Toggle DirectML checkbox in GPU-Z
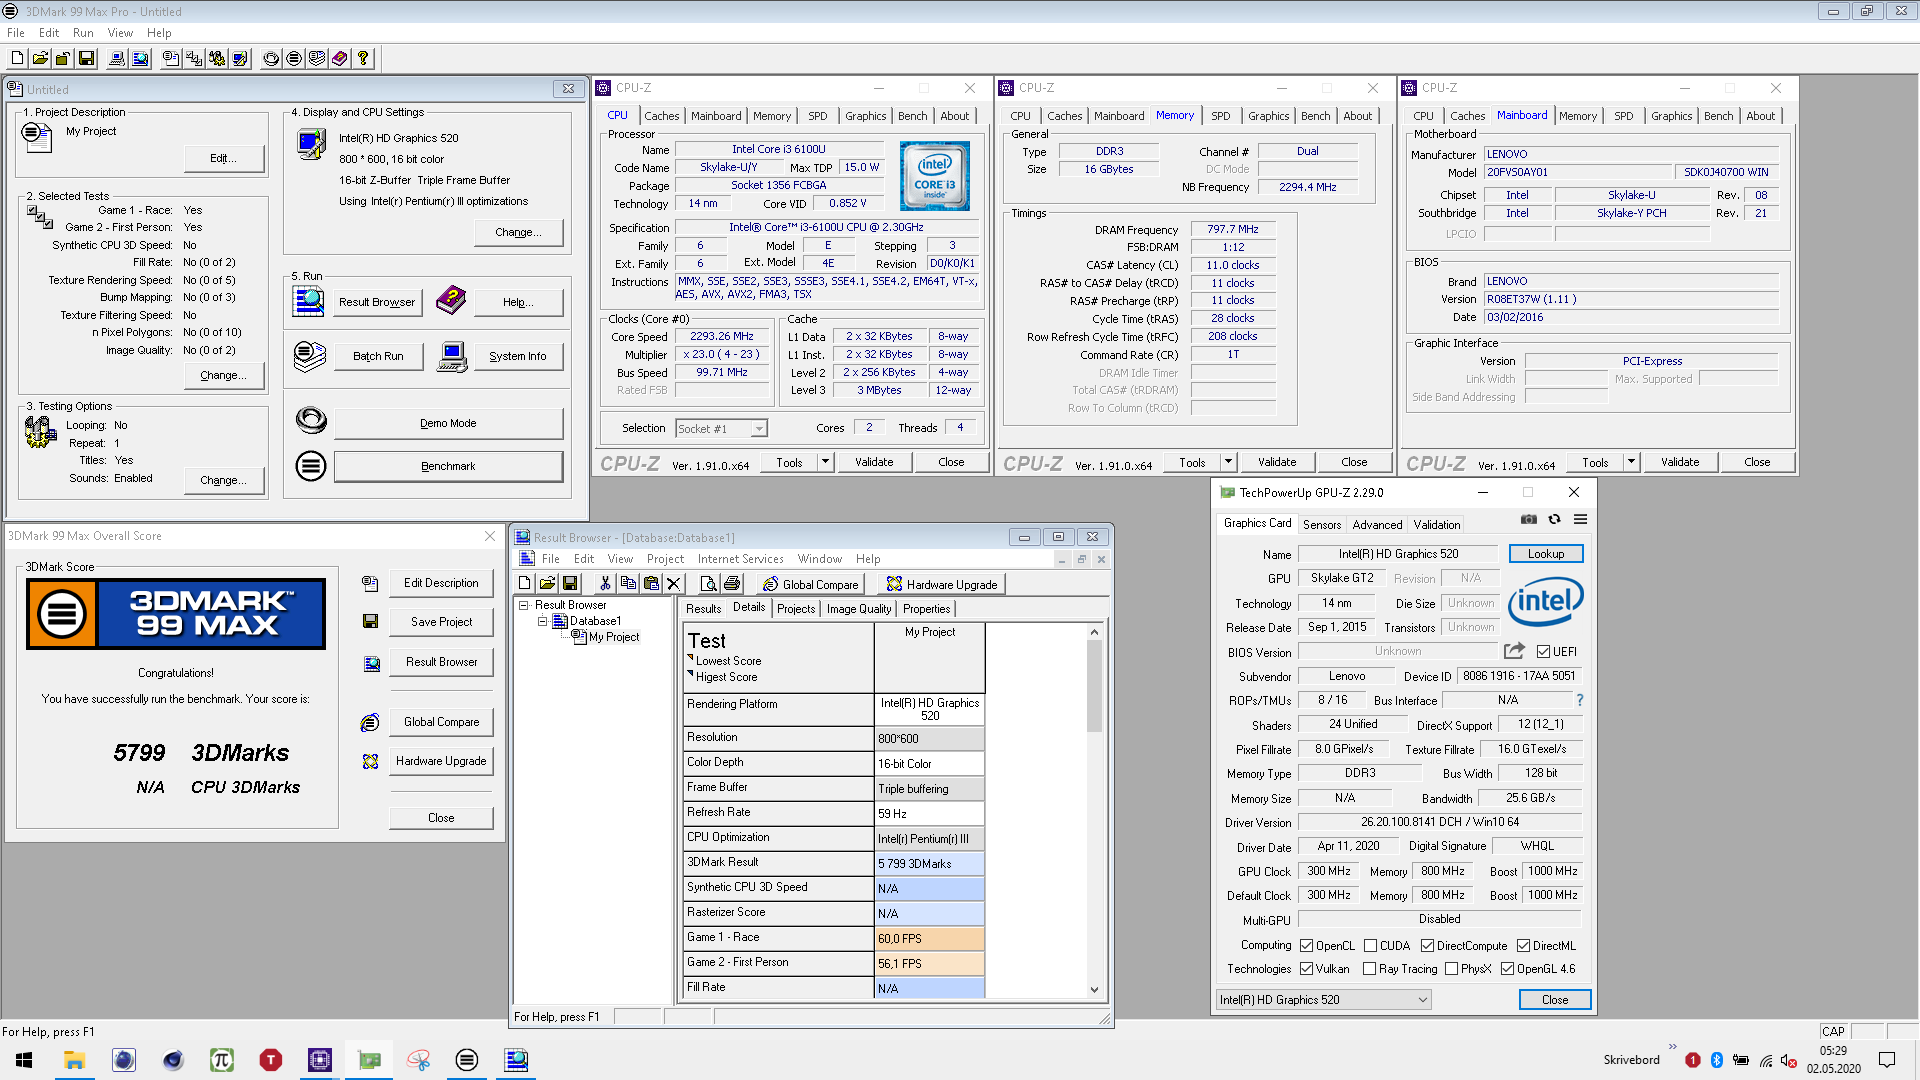Viewport: 1920px width, 1080px height. (1523, 946)
